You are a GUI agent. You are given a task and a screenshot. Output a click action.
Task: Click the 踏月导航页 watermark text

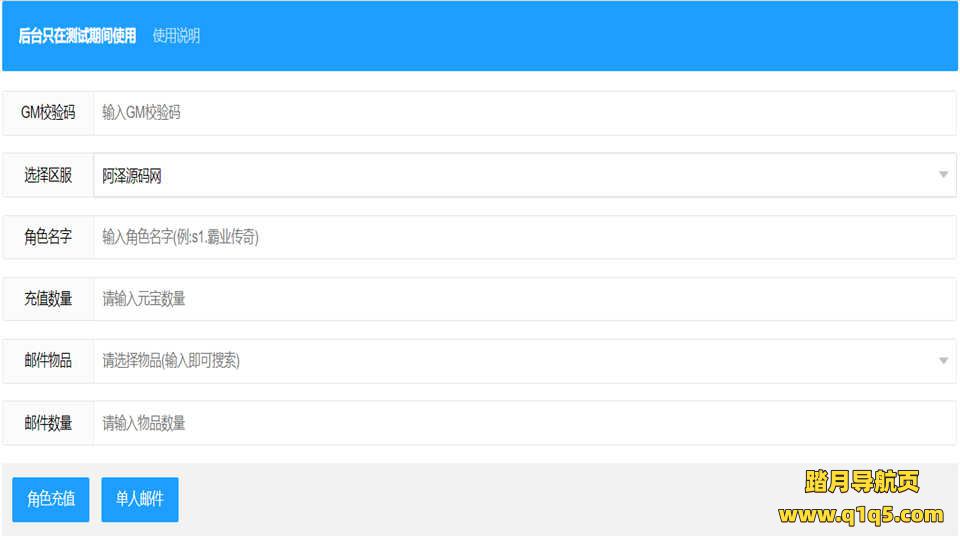[861, 482]
